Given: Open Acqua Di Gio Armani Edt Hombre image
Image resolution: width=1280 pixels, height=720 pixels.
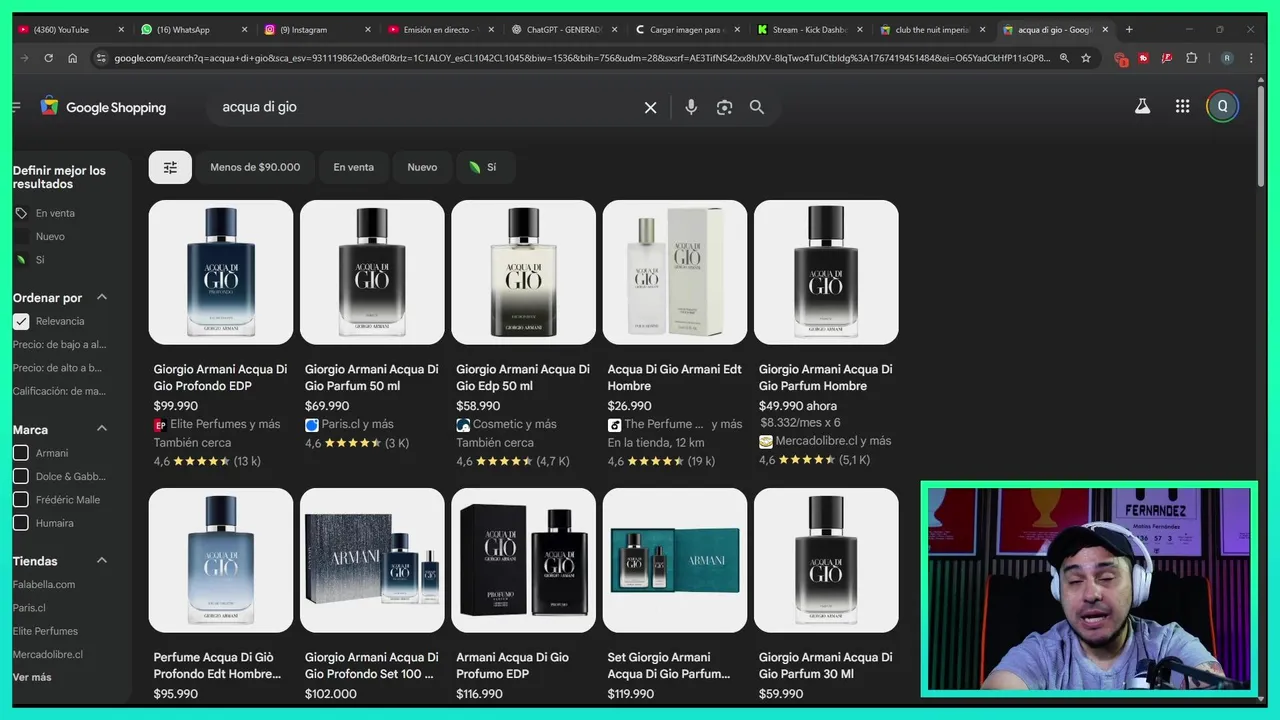Looking at the screenshot, I should [675, 272].
